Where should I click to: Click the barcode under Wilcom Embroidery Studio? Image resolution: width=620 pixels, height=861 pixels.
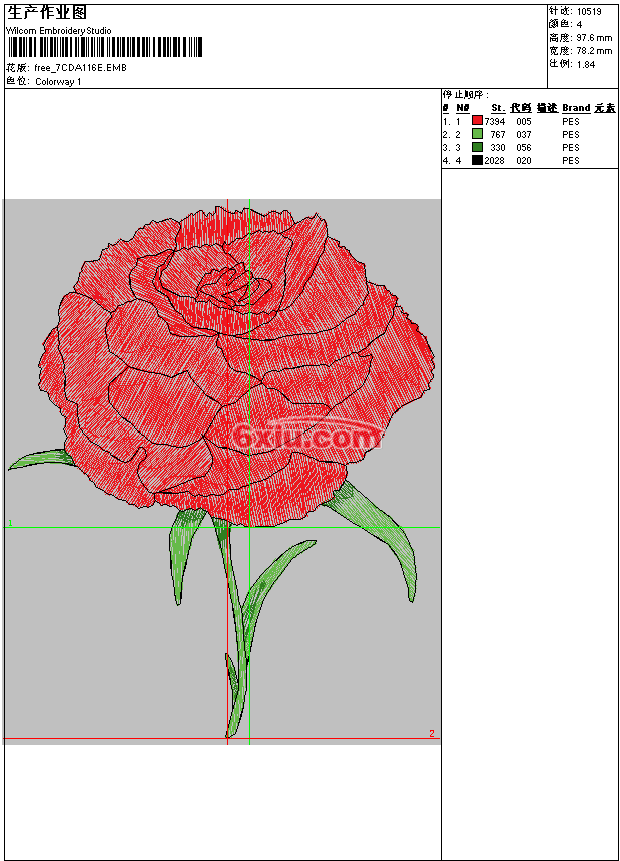coord(105,47)
